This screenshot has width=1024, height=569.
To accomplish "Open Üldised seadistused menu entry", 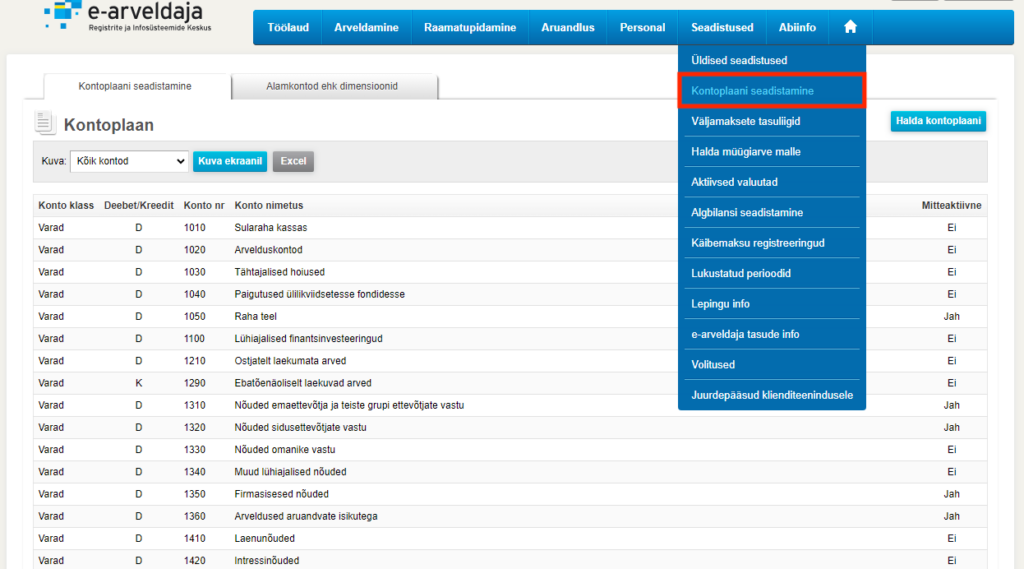I will 739,61.
